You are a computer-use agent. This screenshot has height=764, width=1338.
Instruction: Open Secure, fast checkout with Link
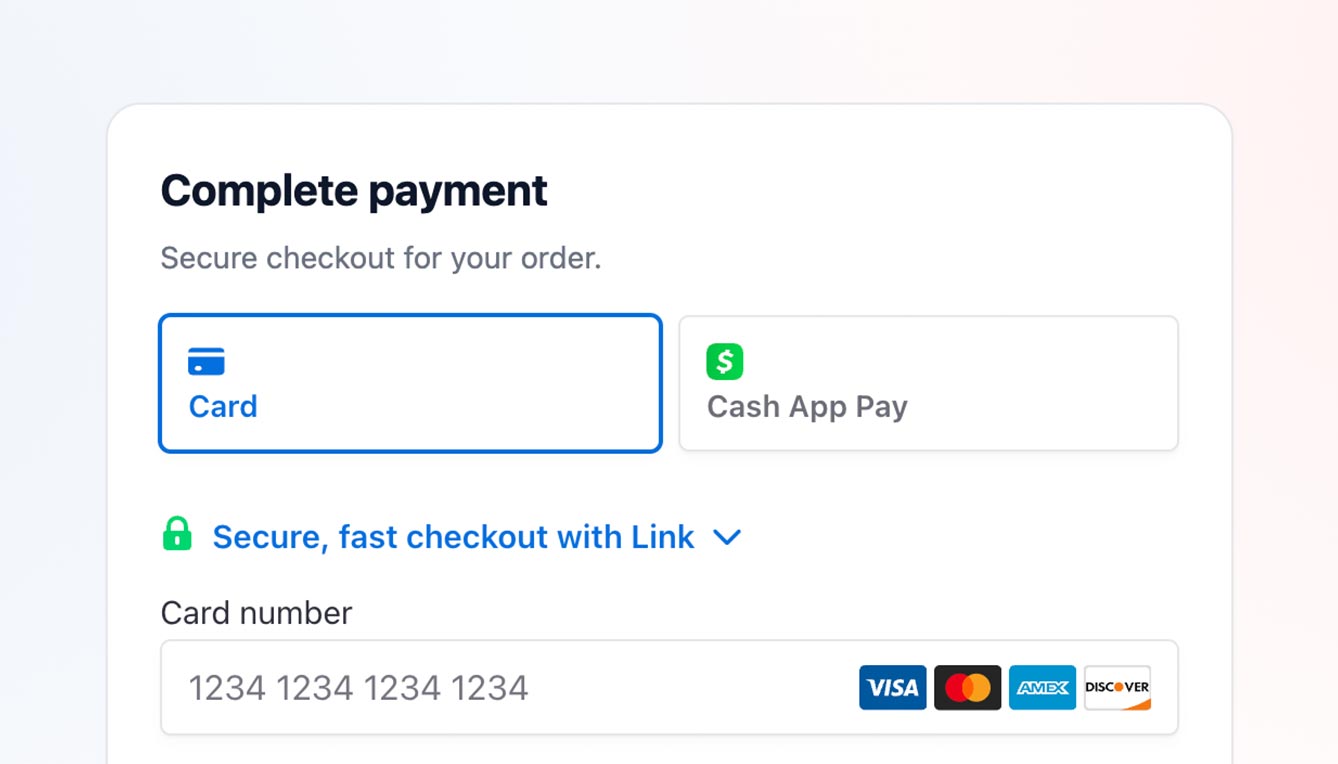point(452,537)
